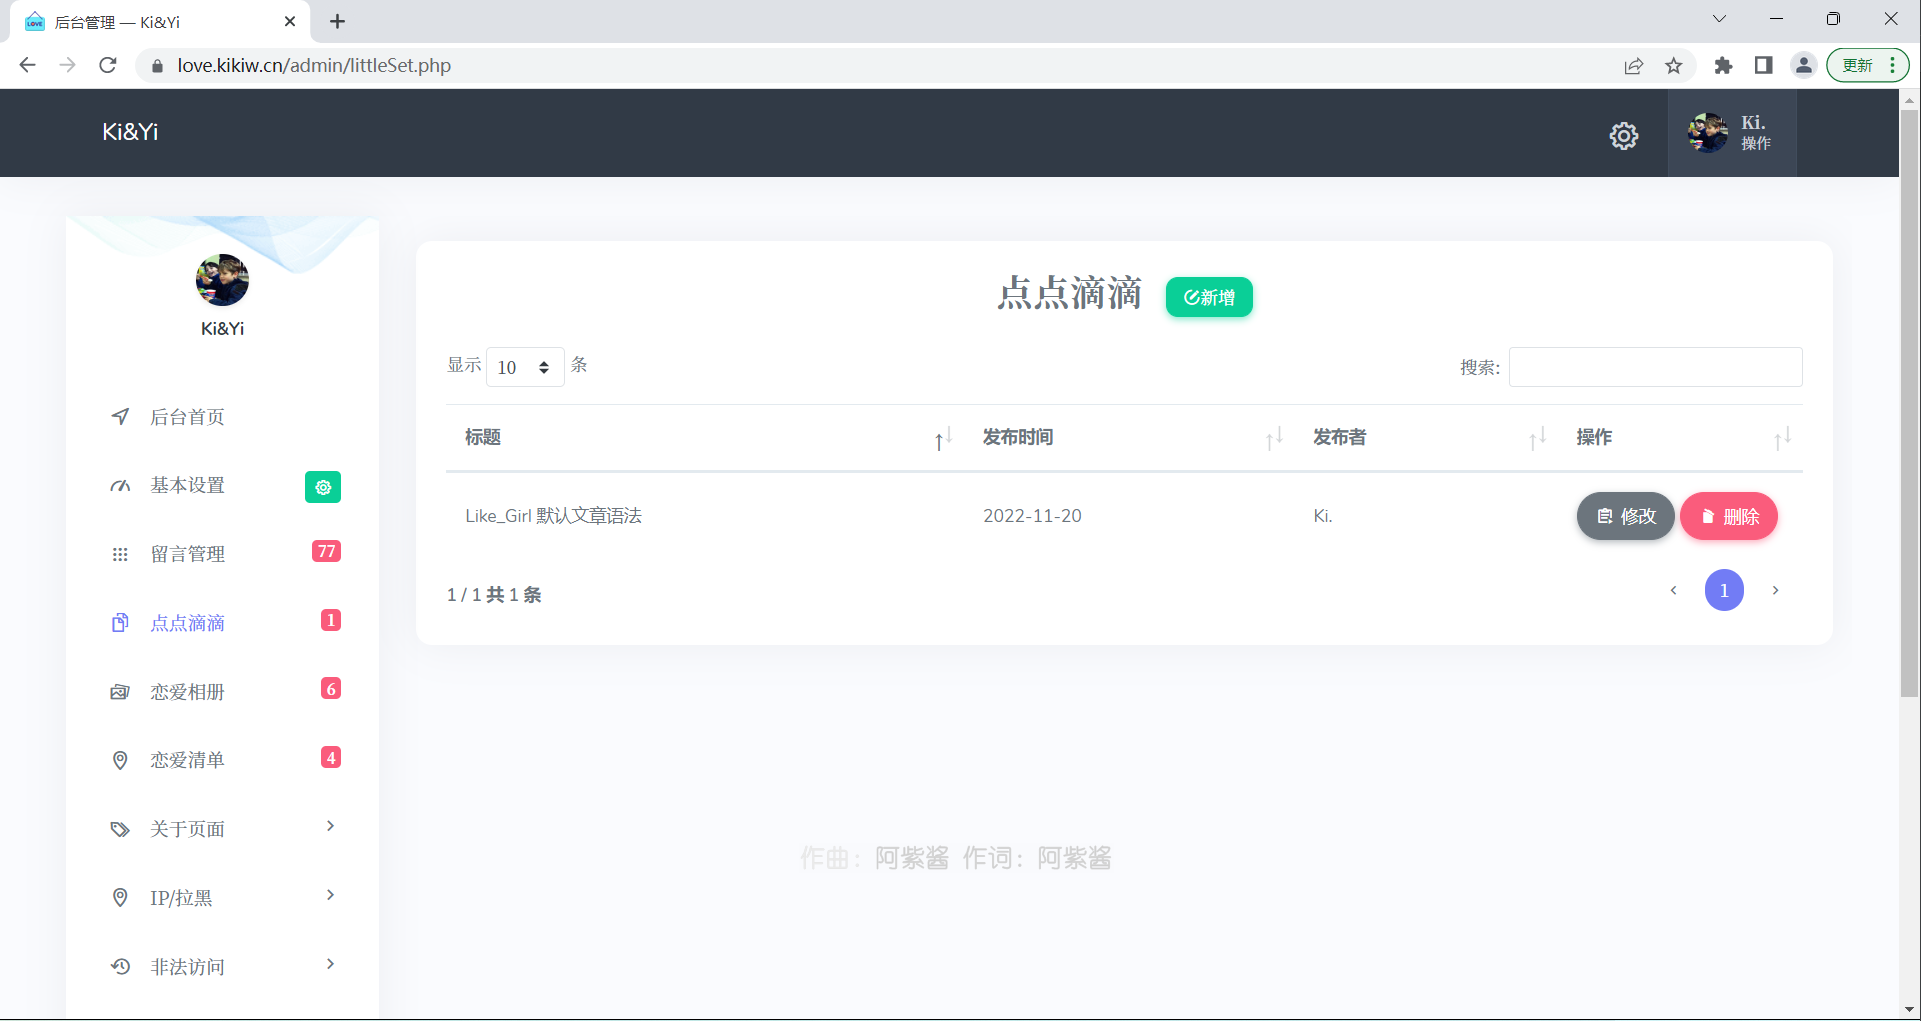Go to 恋爱相册 in the sidebar
The image size is (1921, 1021).
tap(188, 692)
